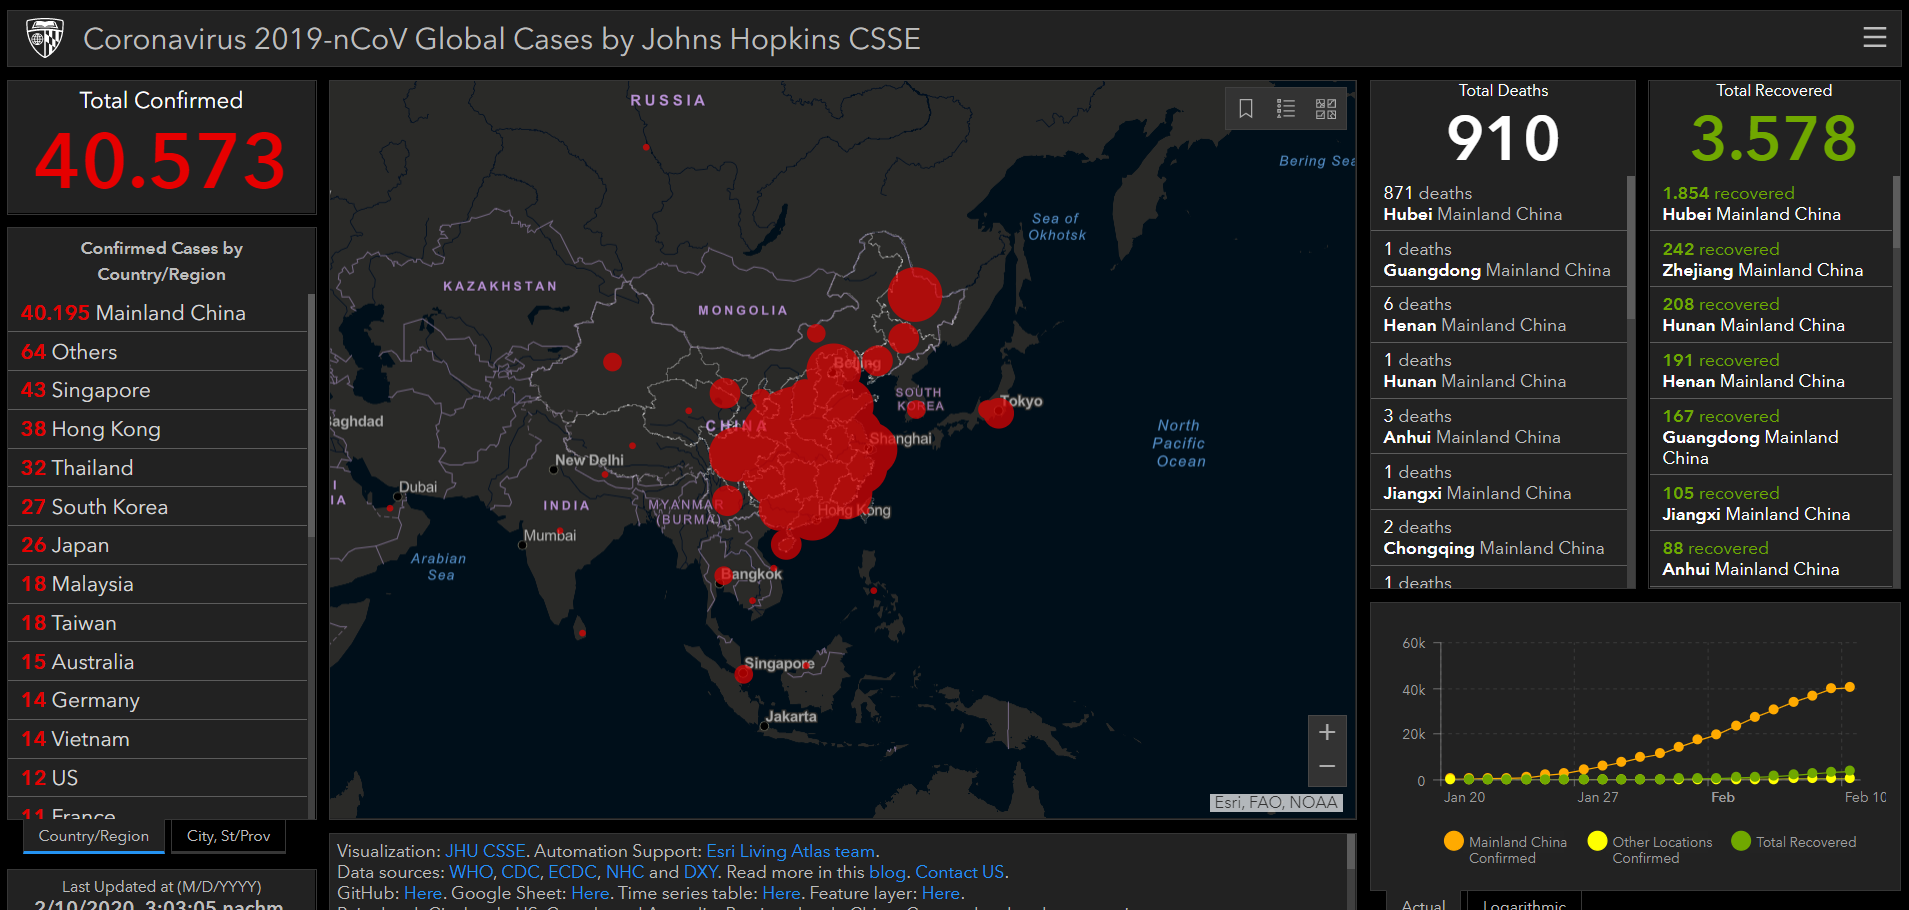Image resolution: width=1909 pixels, height=910 pixels.
Task: Select the Others row with 64 cases
Action: [158, 352]
